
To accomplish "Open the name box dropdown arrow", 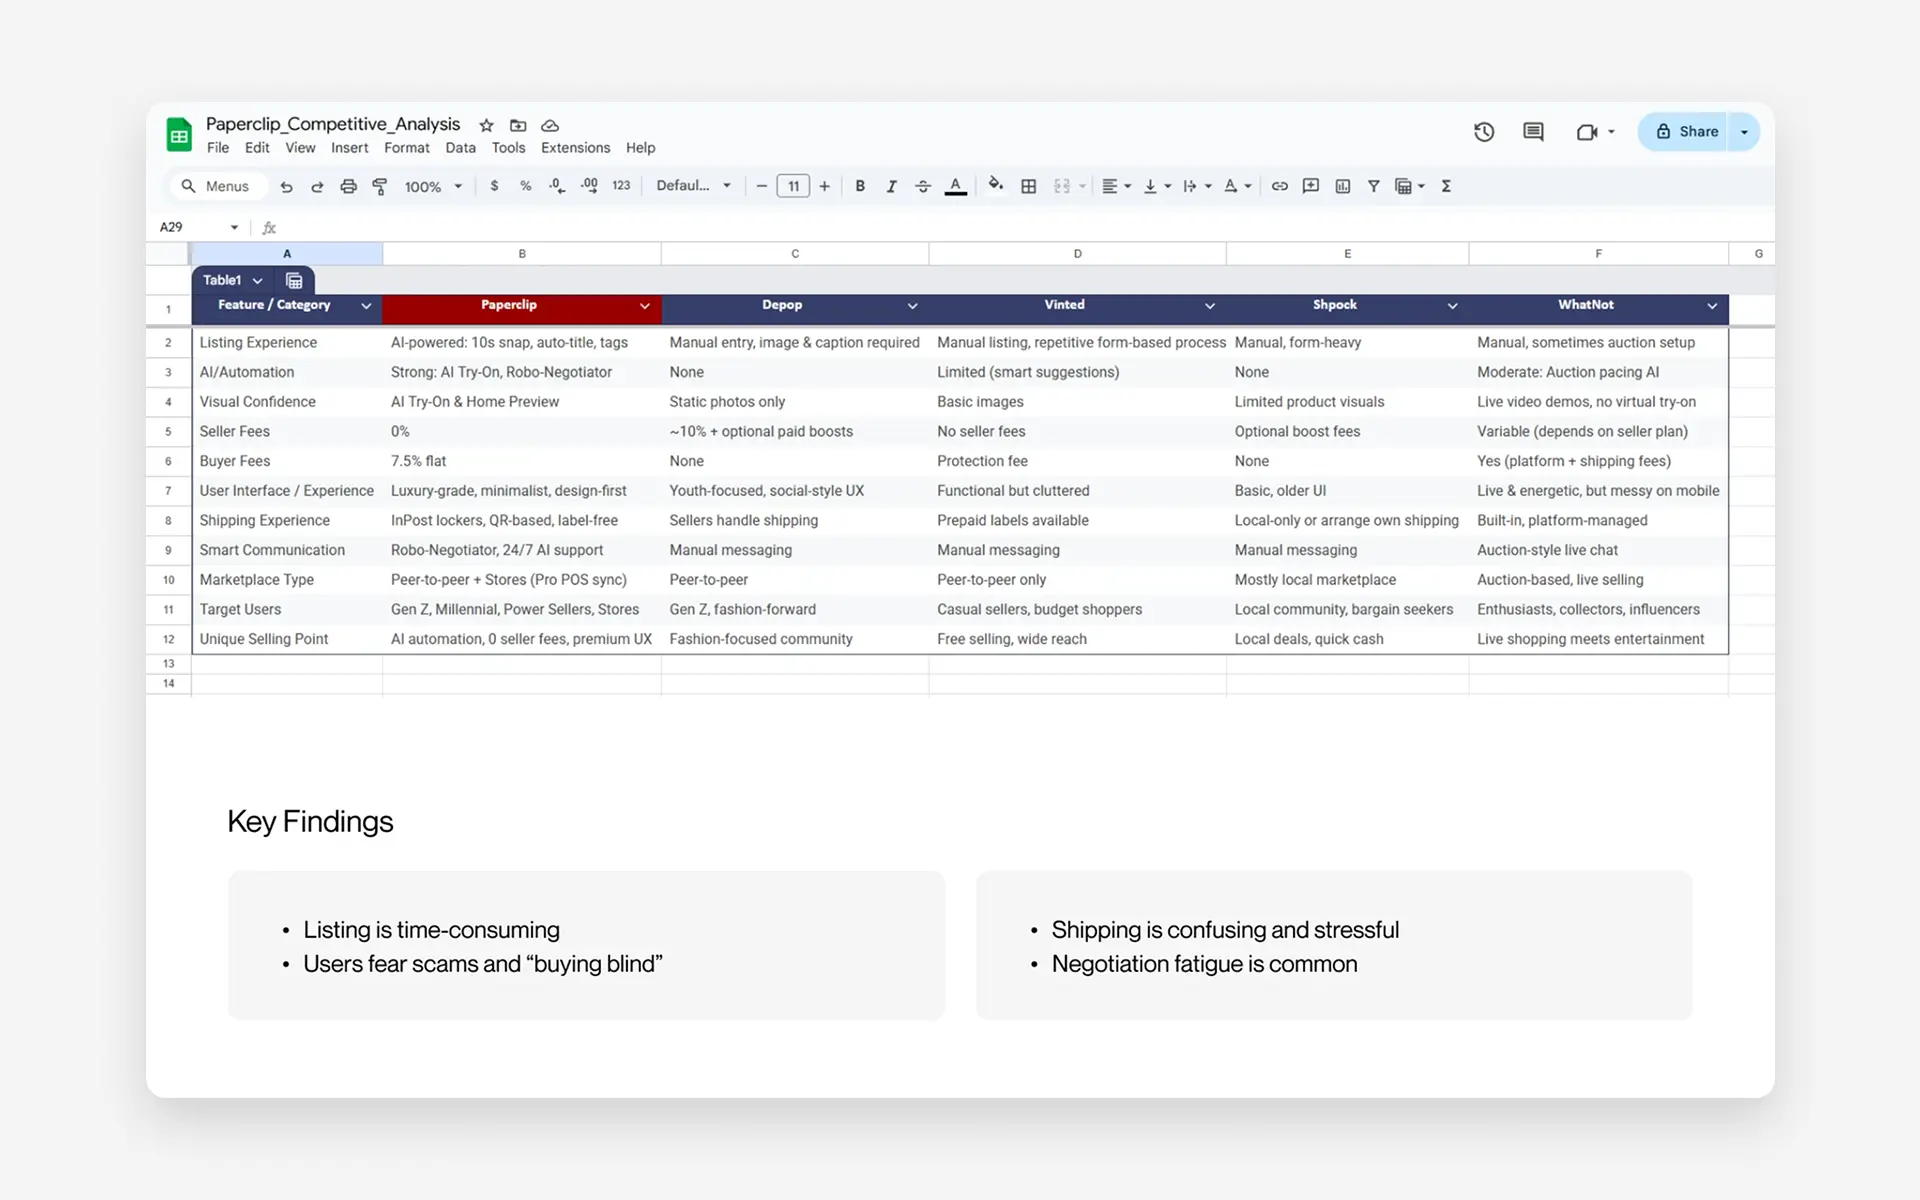I will pyautogui.click(x=234, y=228).
